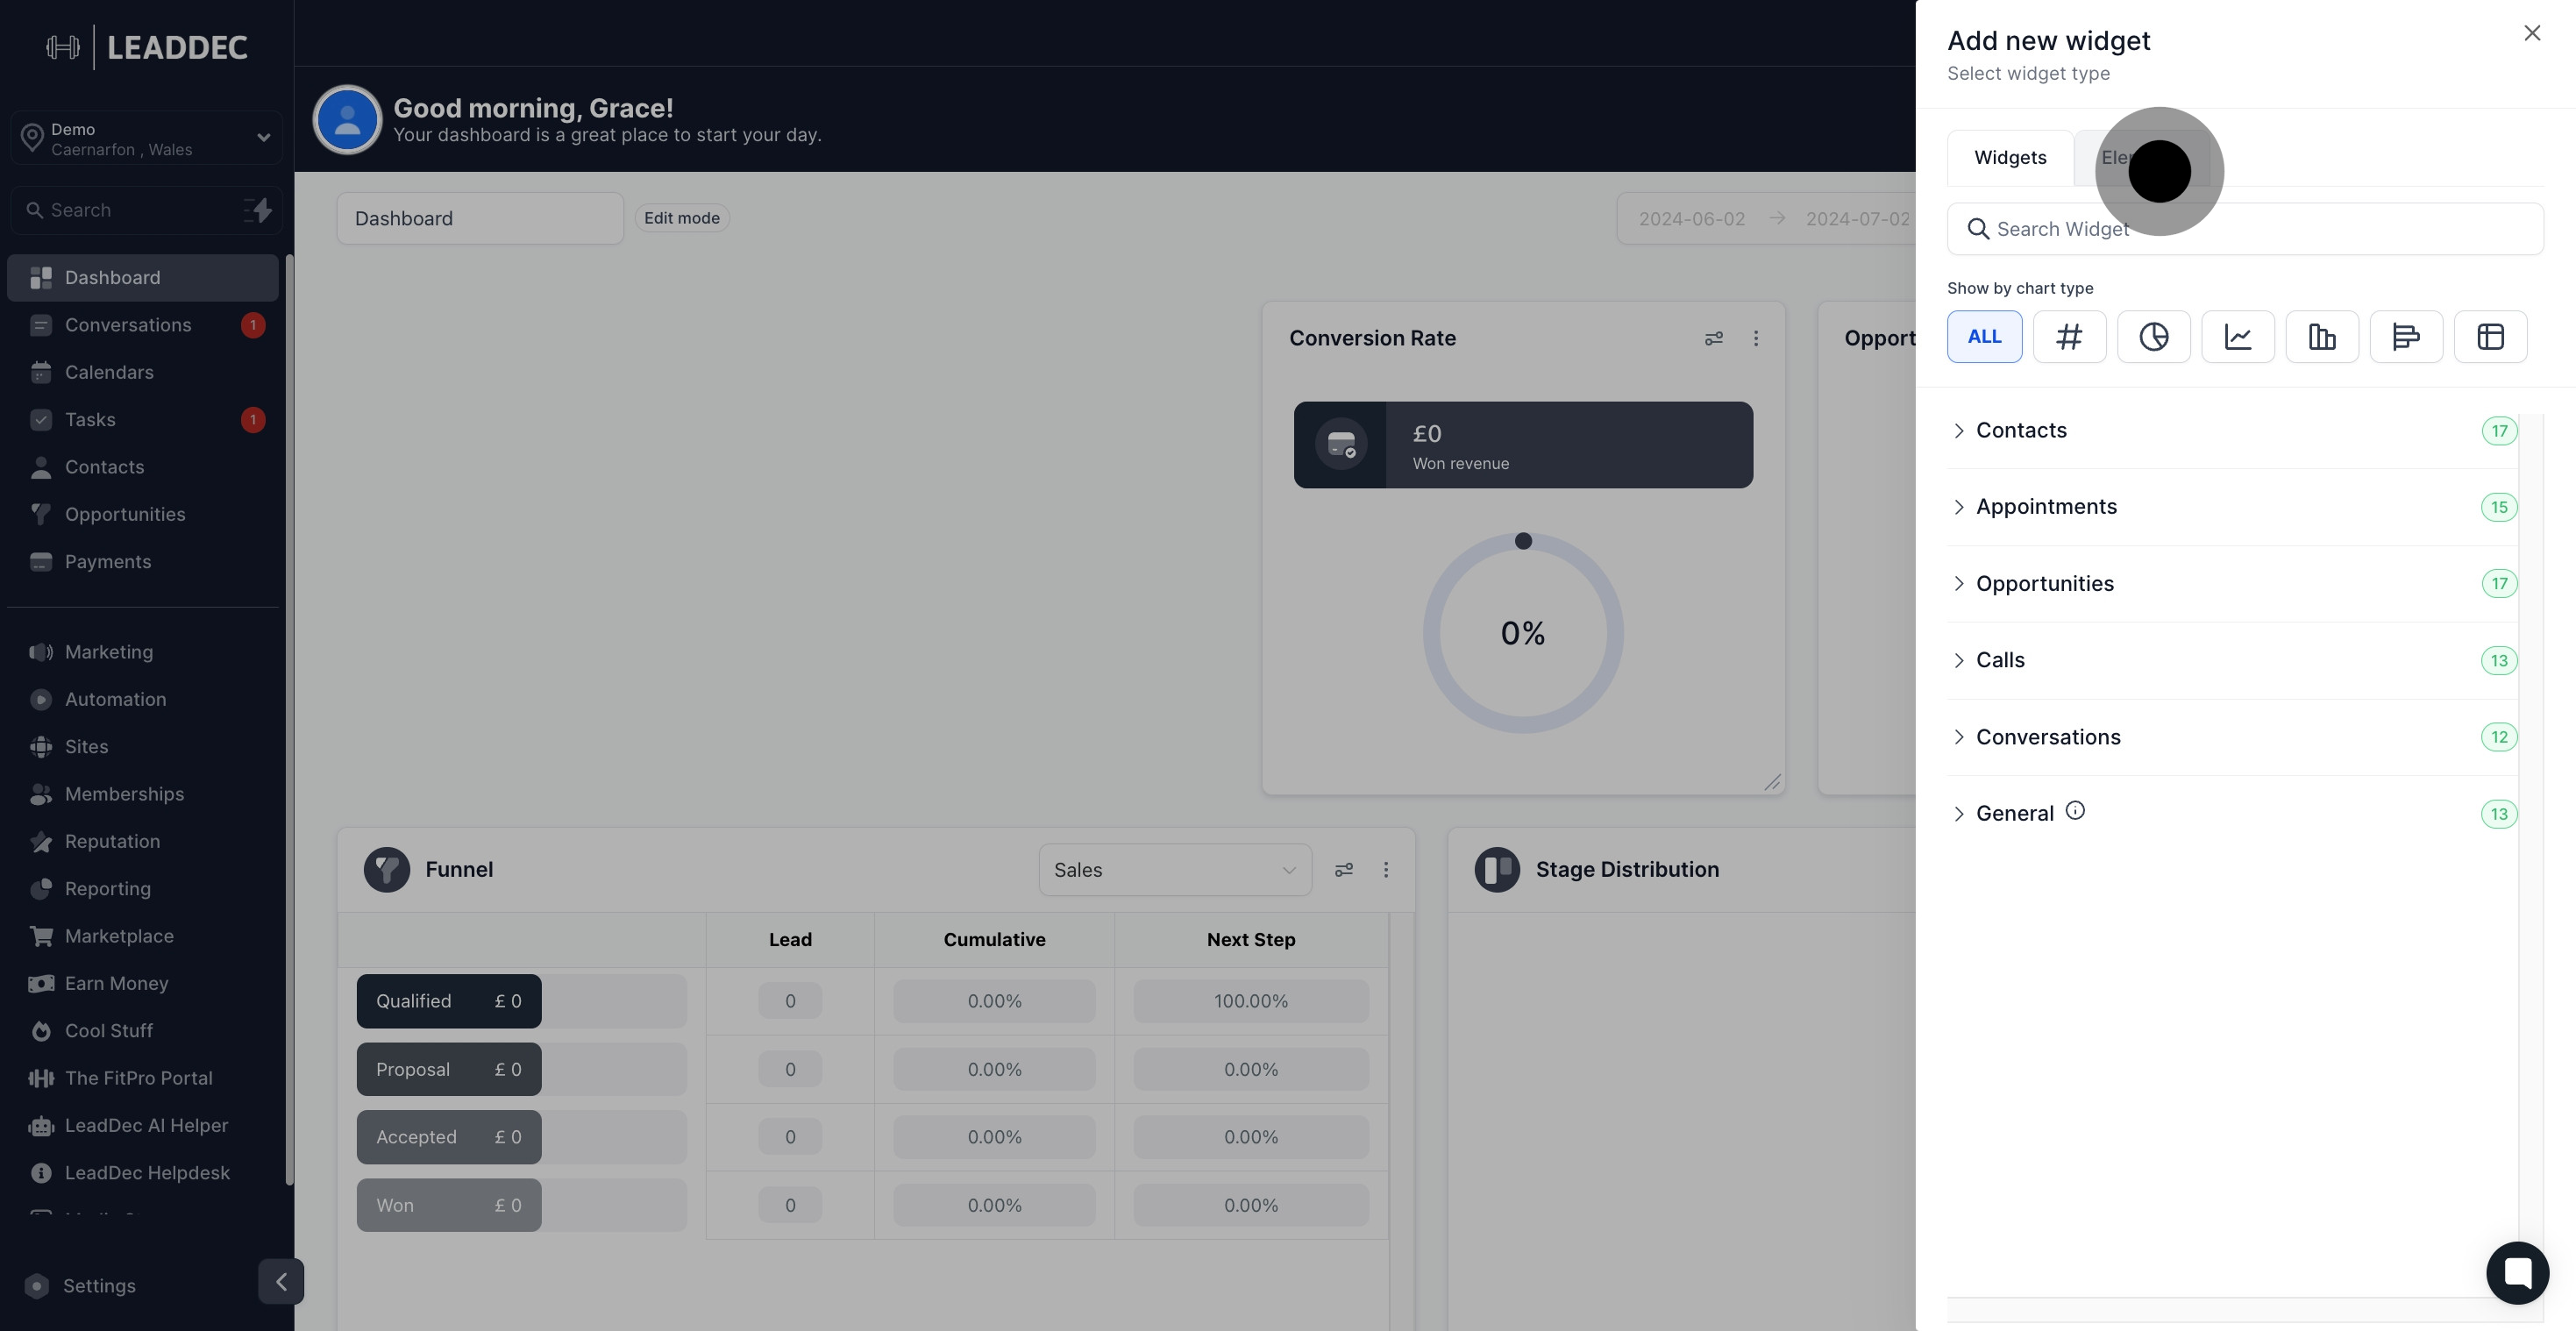Open Conversion Rate widget options menu

pyautogui.click(x=1755, y=339)
